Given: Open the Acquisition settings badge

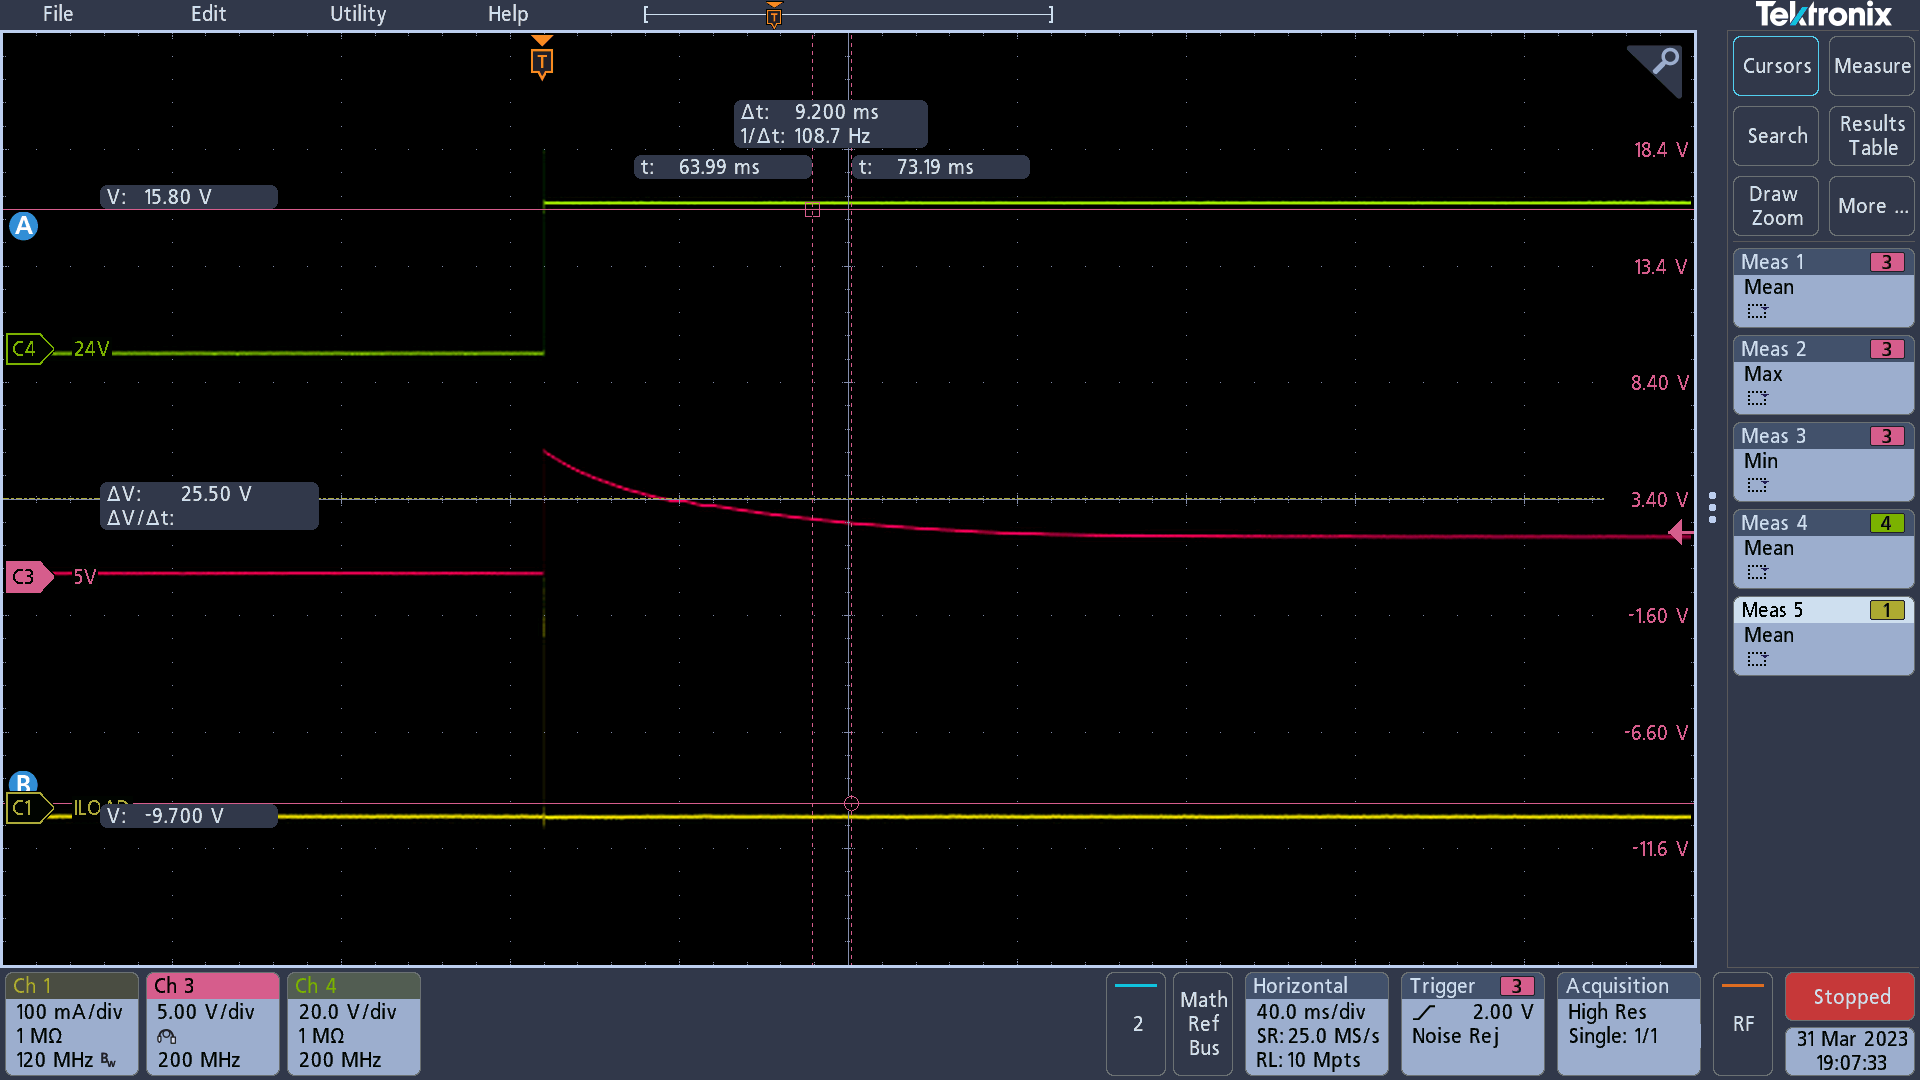Looking at the screenshot, I should (x=1629, y=1023).
